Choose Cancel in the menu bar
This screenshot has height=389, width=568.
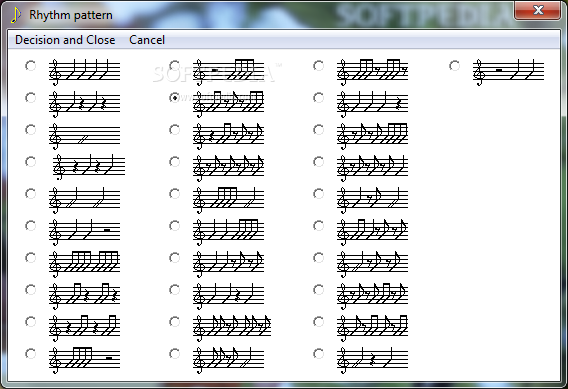coord(147,40)
